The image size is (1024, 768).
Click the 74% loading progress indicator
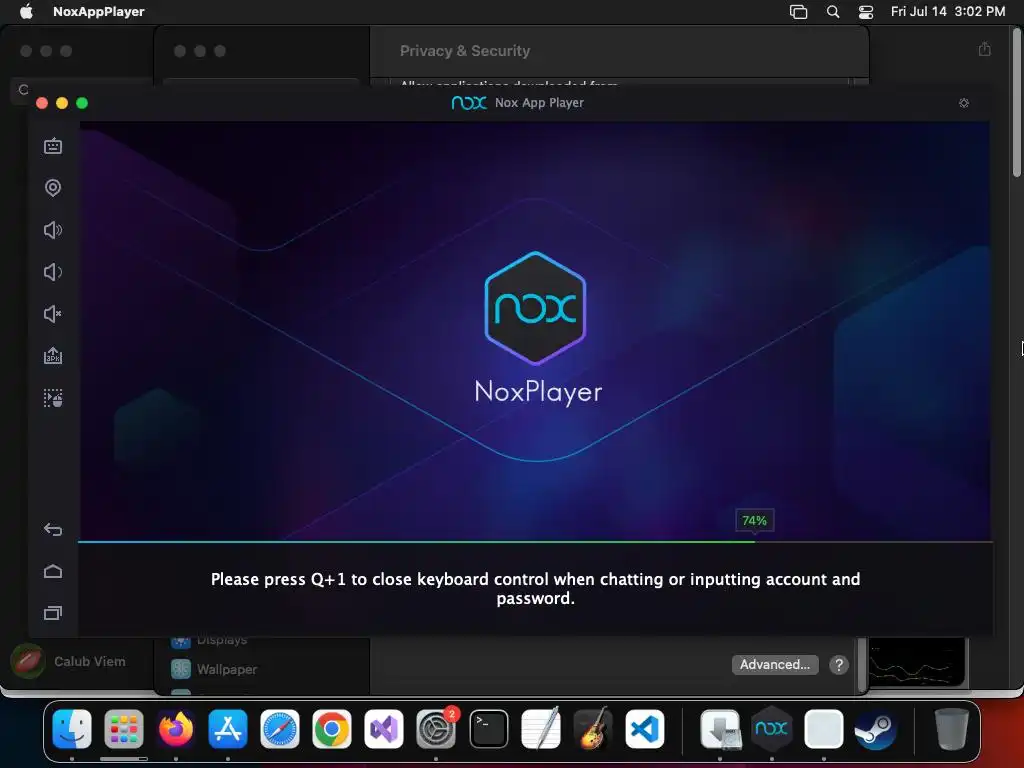point(754,520)
